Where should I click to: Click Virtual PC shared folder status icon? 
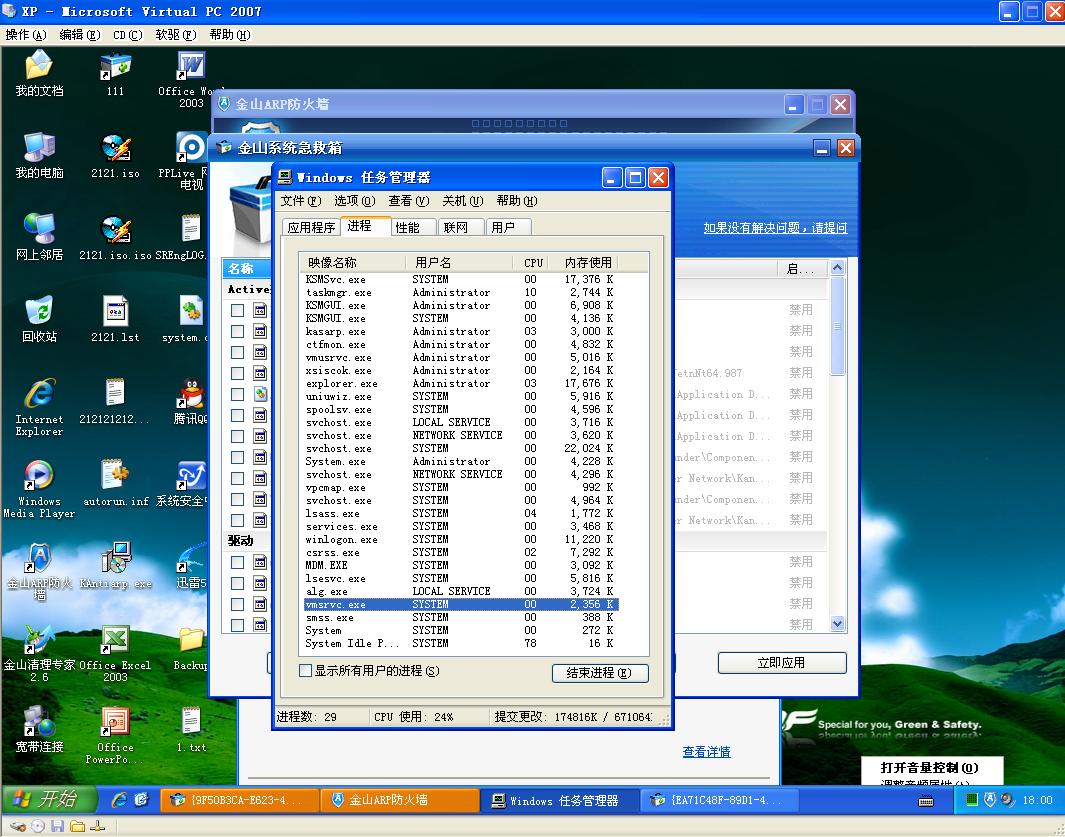77,826
